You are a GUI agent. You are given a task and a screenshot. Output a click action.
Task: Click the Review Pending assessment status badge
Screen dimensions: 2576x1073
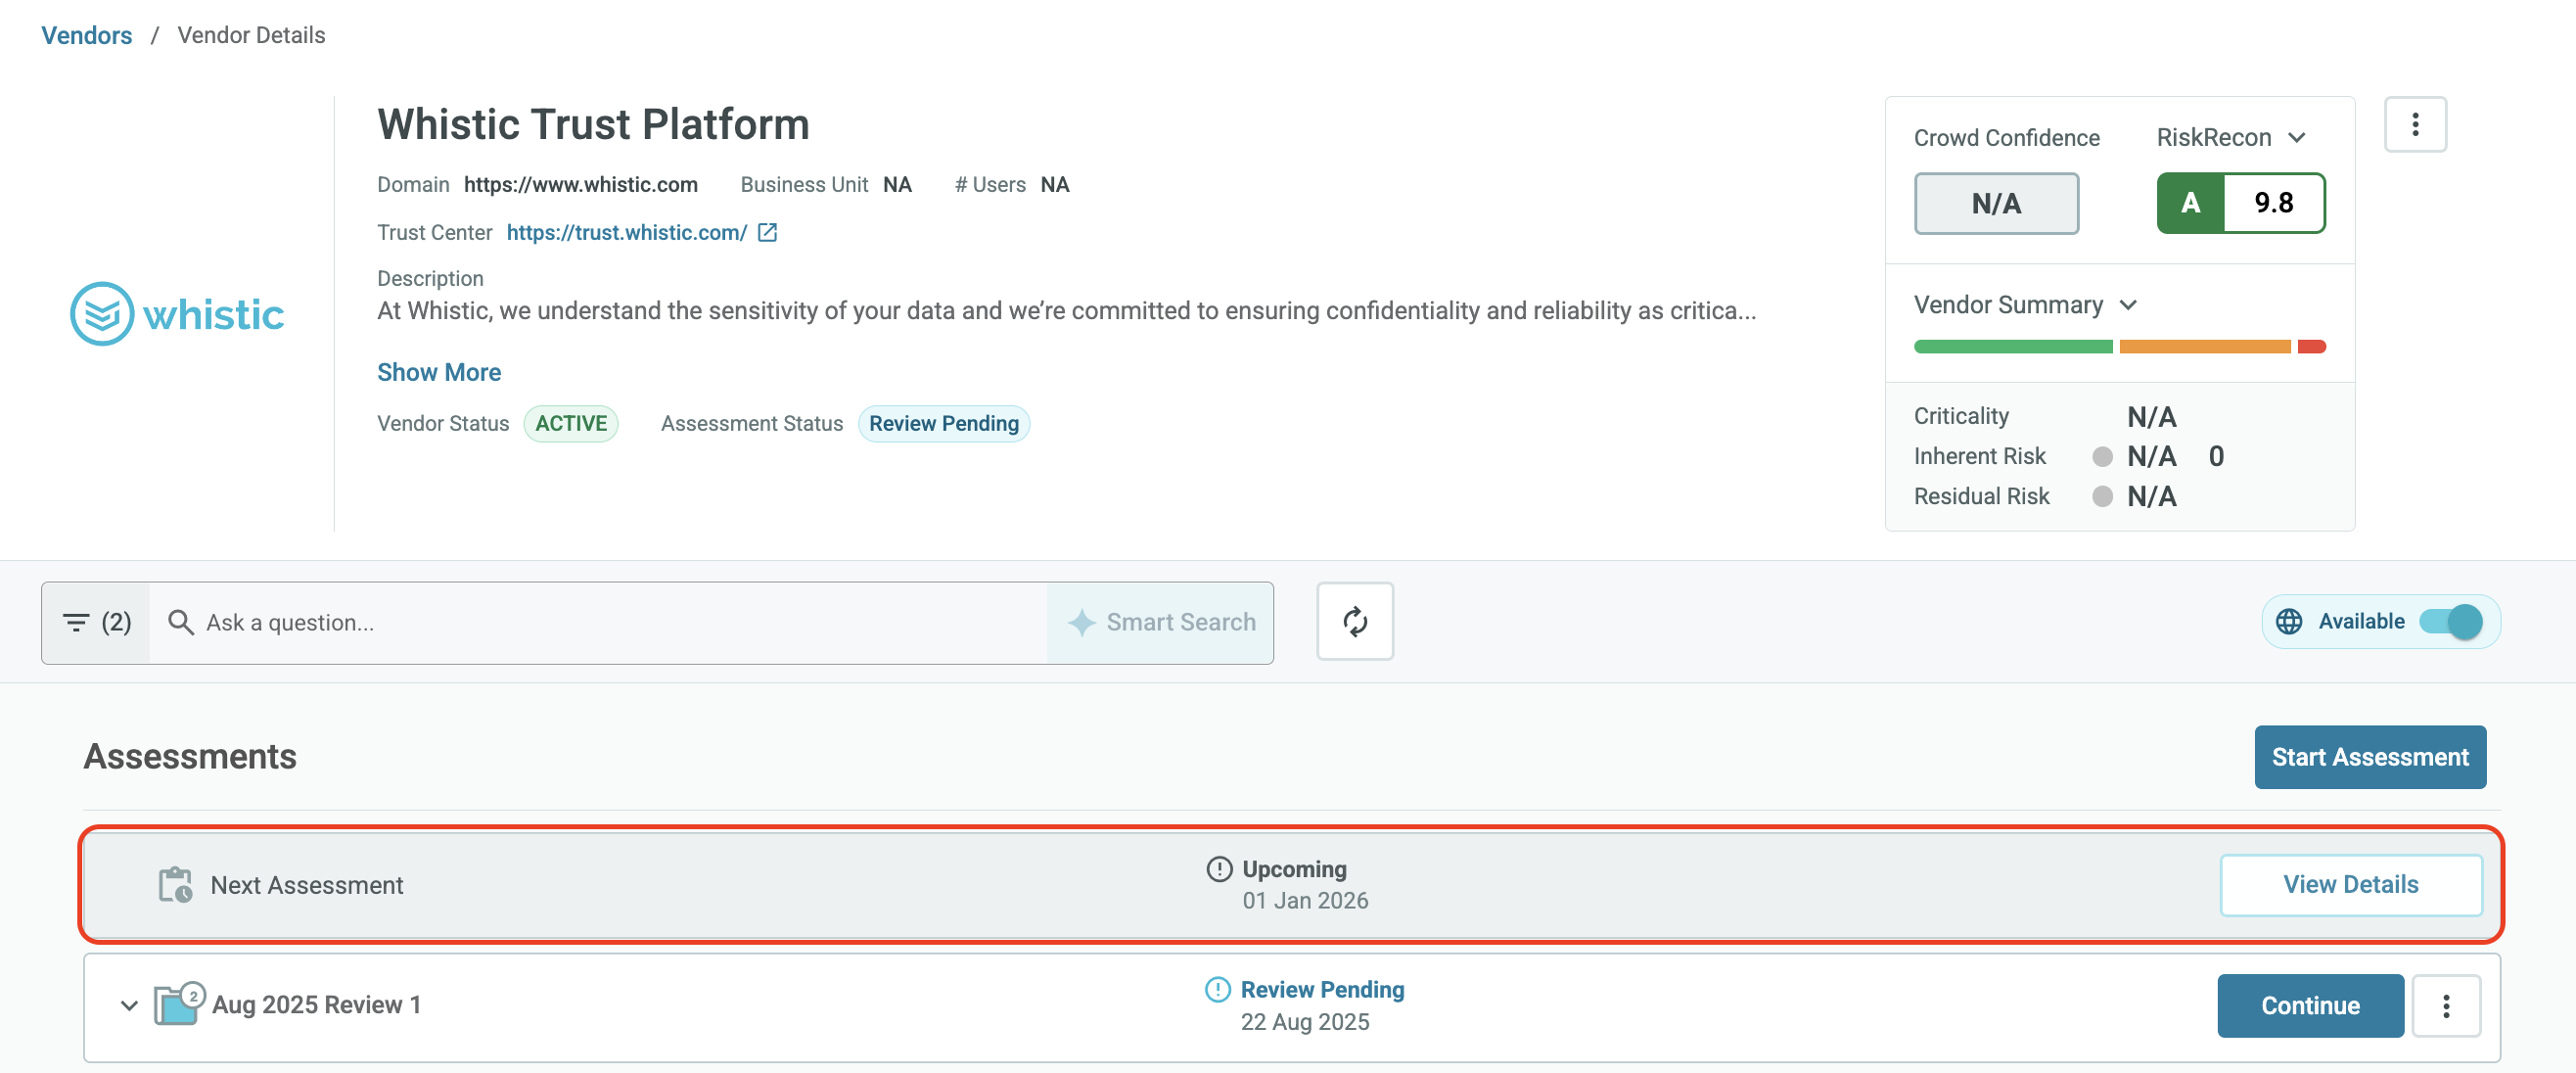coord(944,423)
